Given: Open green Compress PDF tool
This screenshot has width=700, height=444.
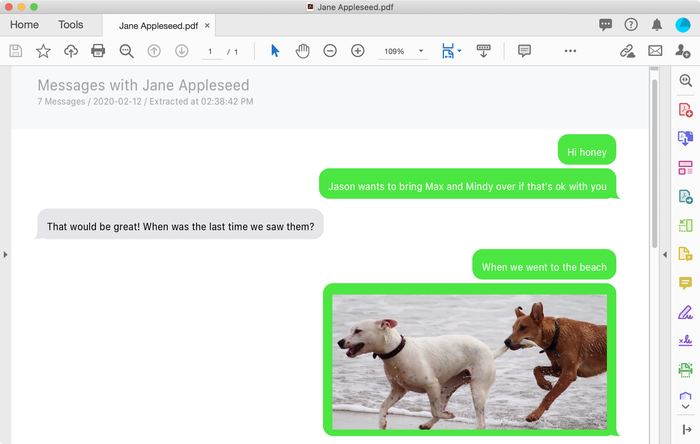Looking at the screenshot, I should point(685,225).
